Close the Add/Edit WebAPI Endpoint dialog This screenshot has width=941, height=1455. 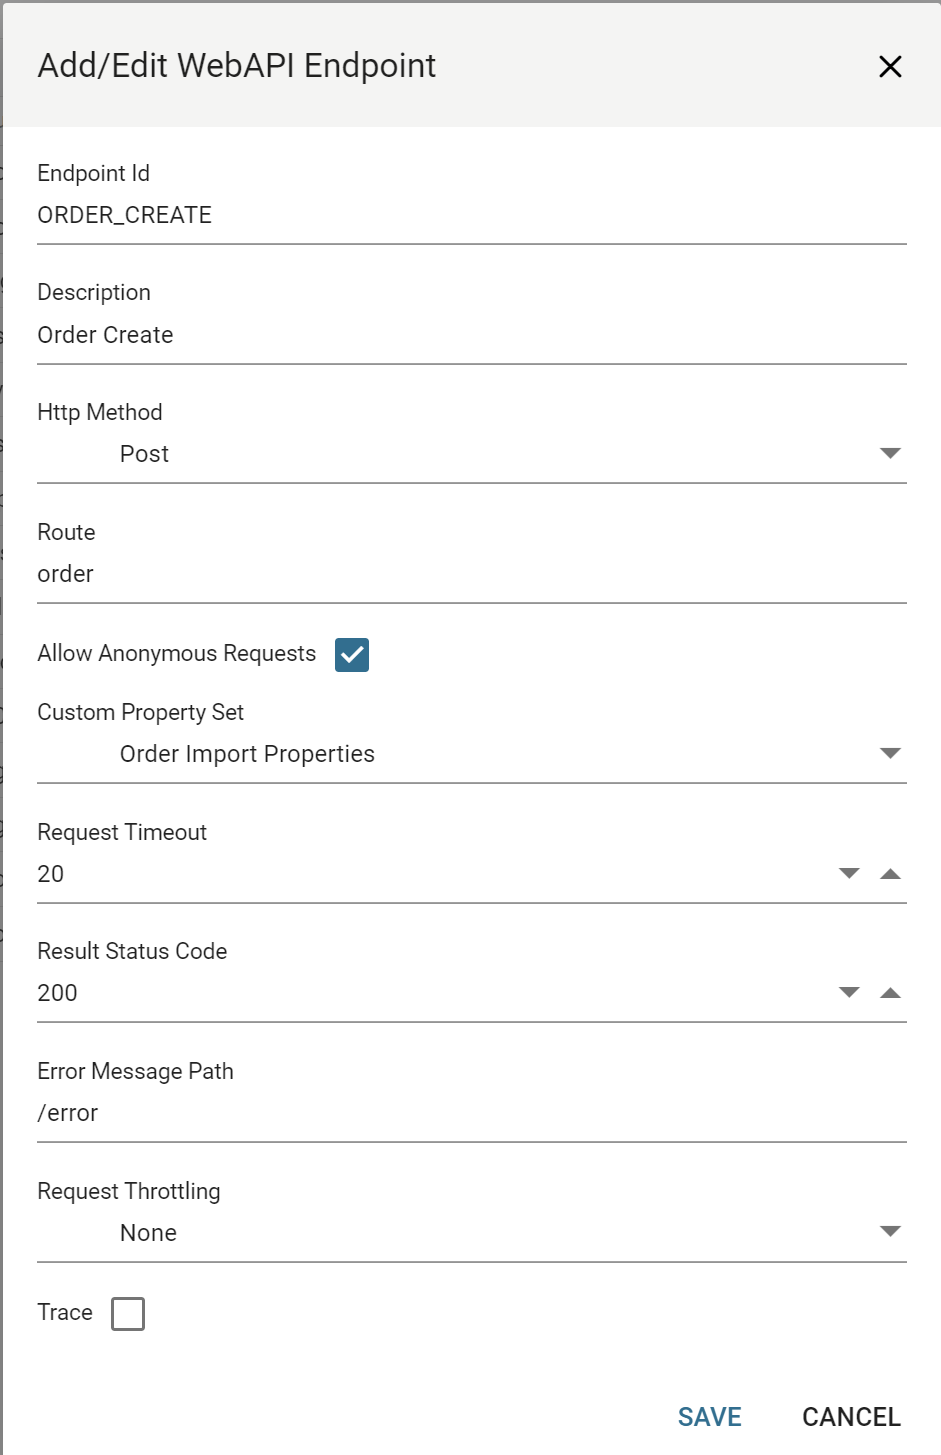pos(890,67)
